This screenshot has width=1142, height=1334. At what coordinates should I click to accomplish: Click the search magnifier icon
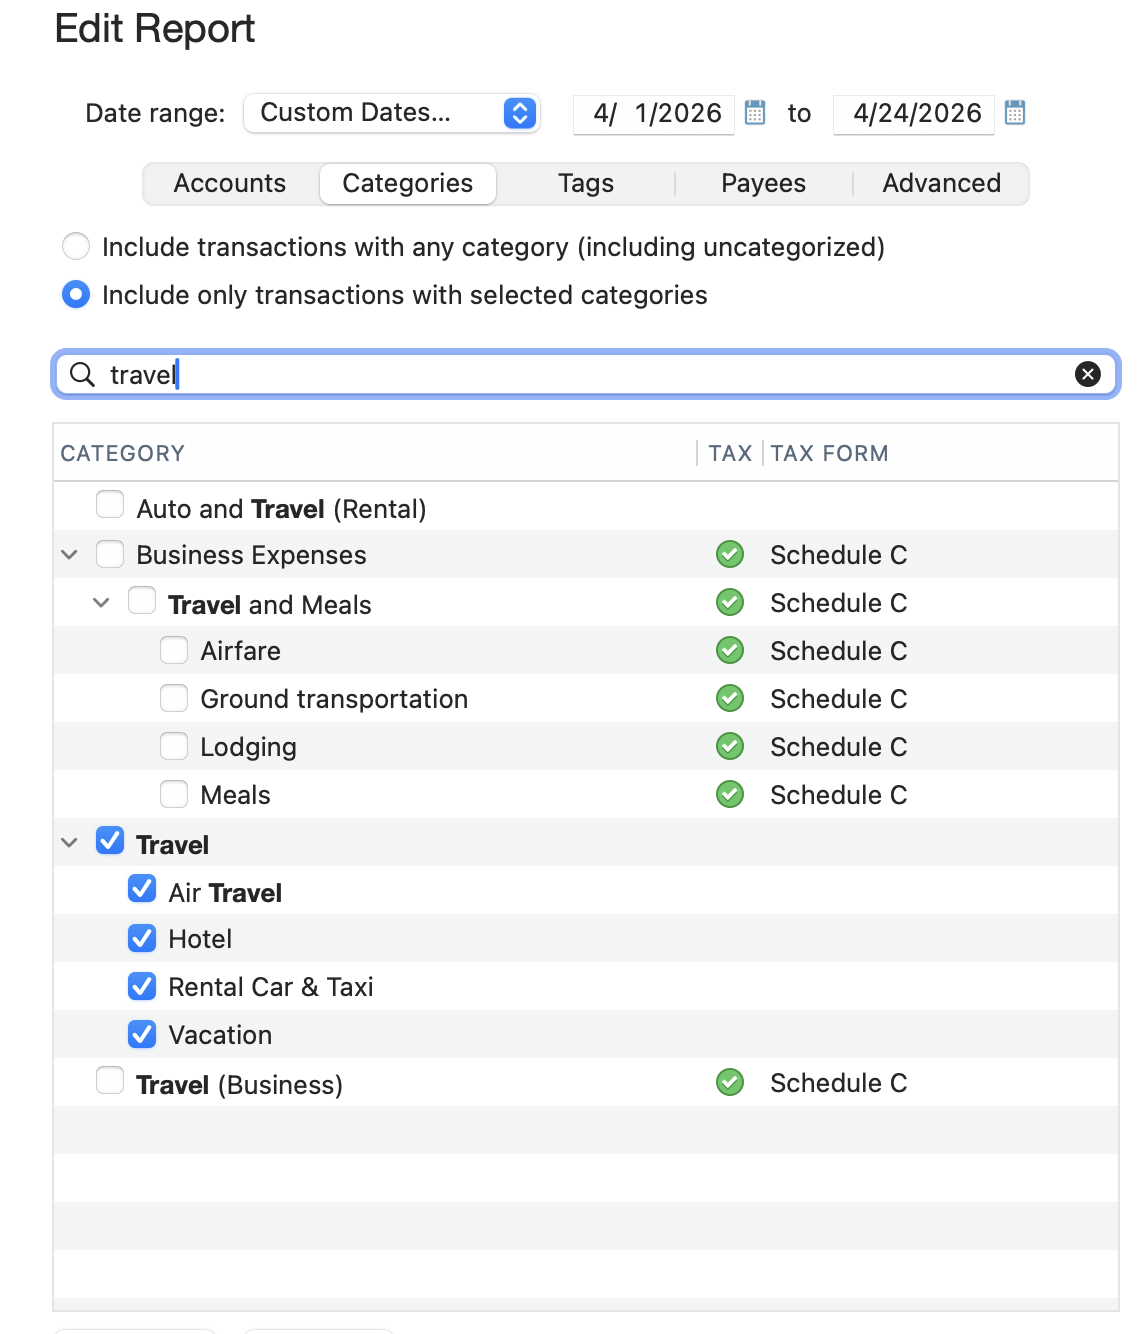pyautogui.click(x=82, y=374)
